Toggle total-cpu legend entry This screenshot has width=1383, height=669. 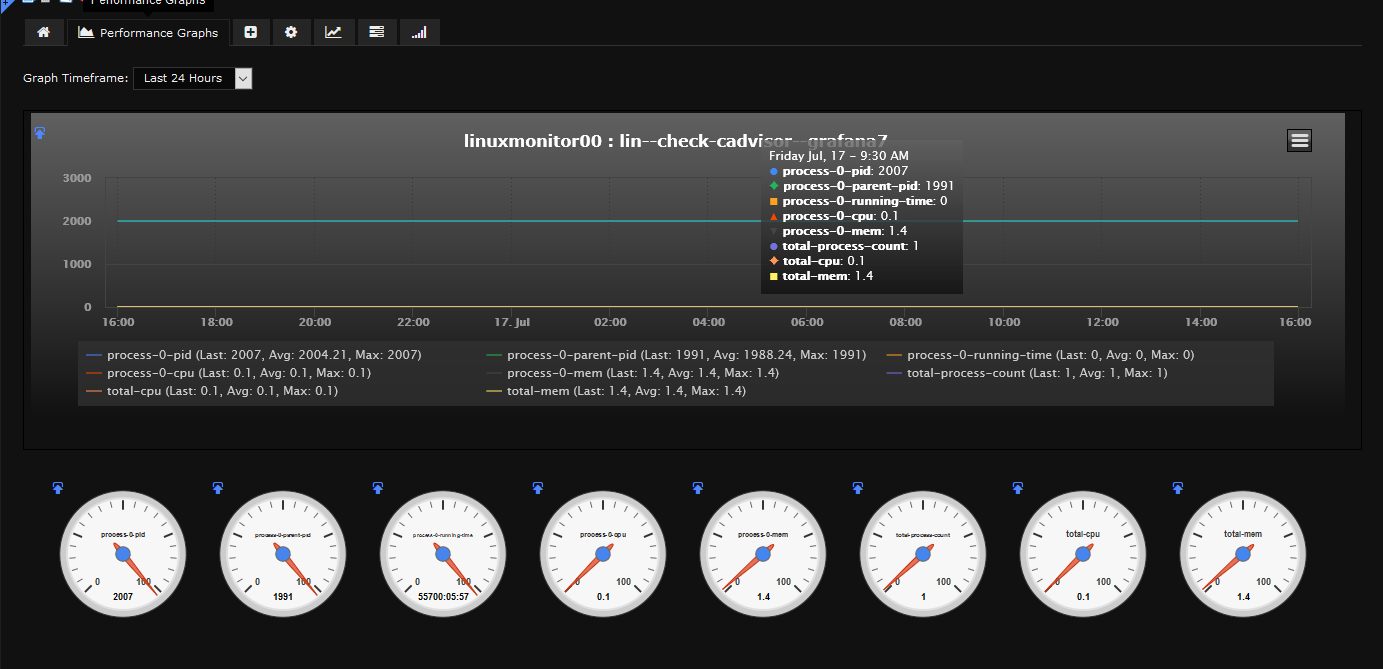pyautogui.click(x=222, y=391)
